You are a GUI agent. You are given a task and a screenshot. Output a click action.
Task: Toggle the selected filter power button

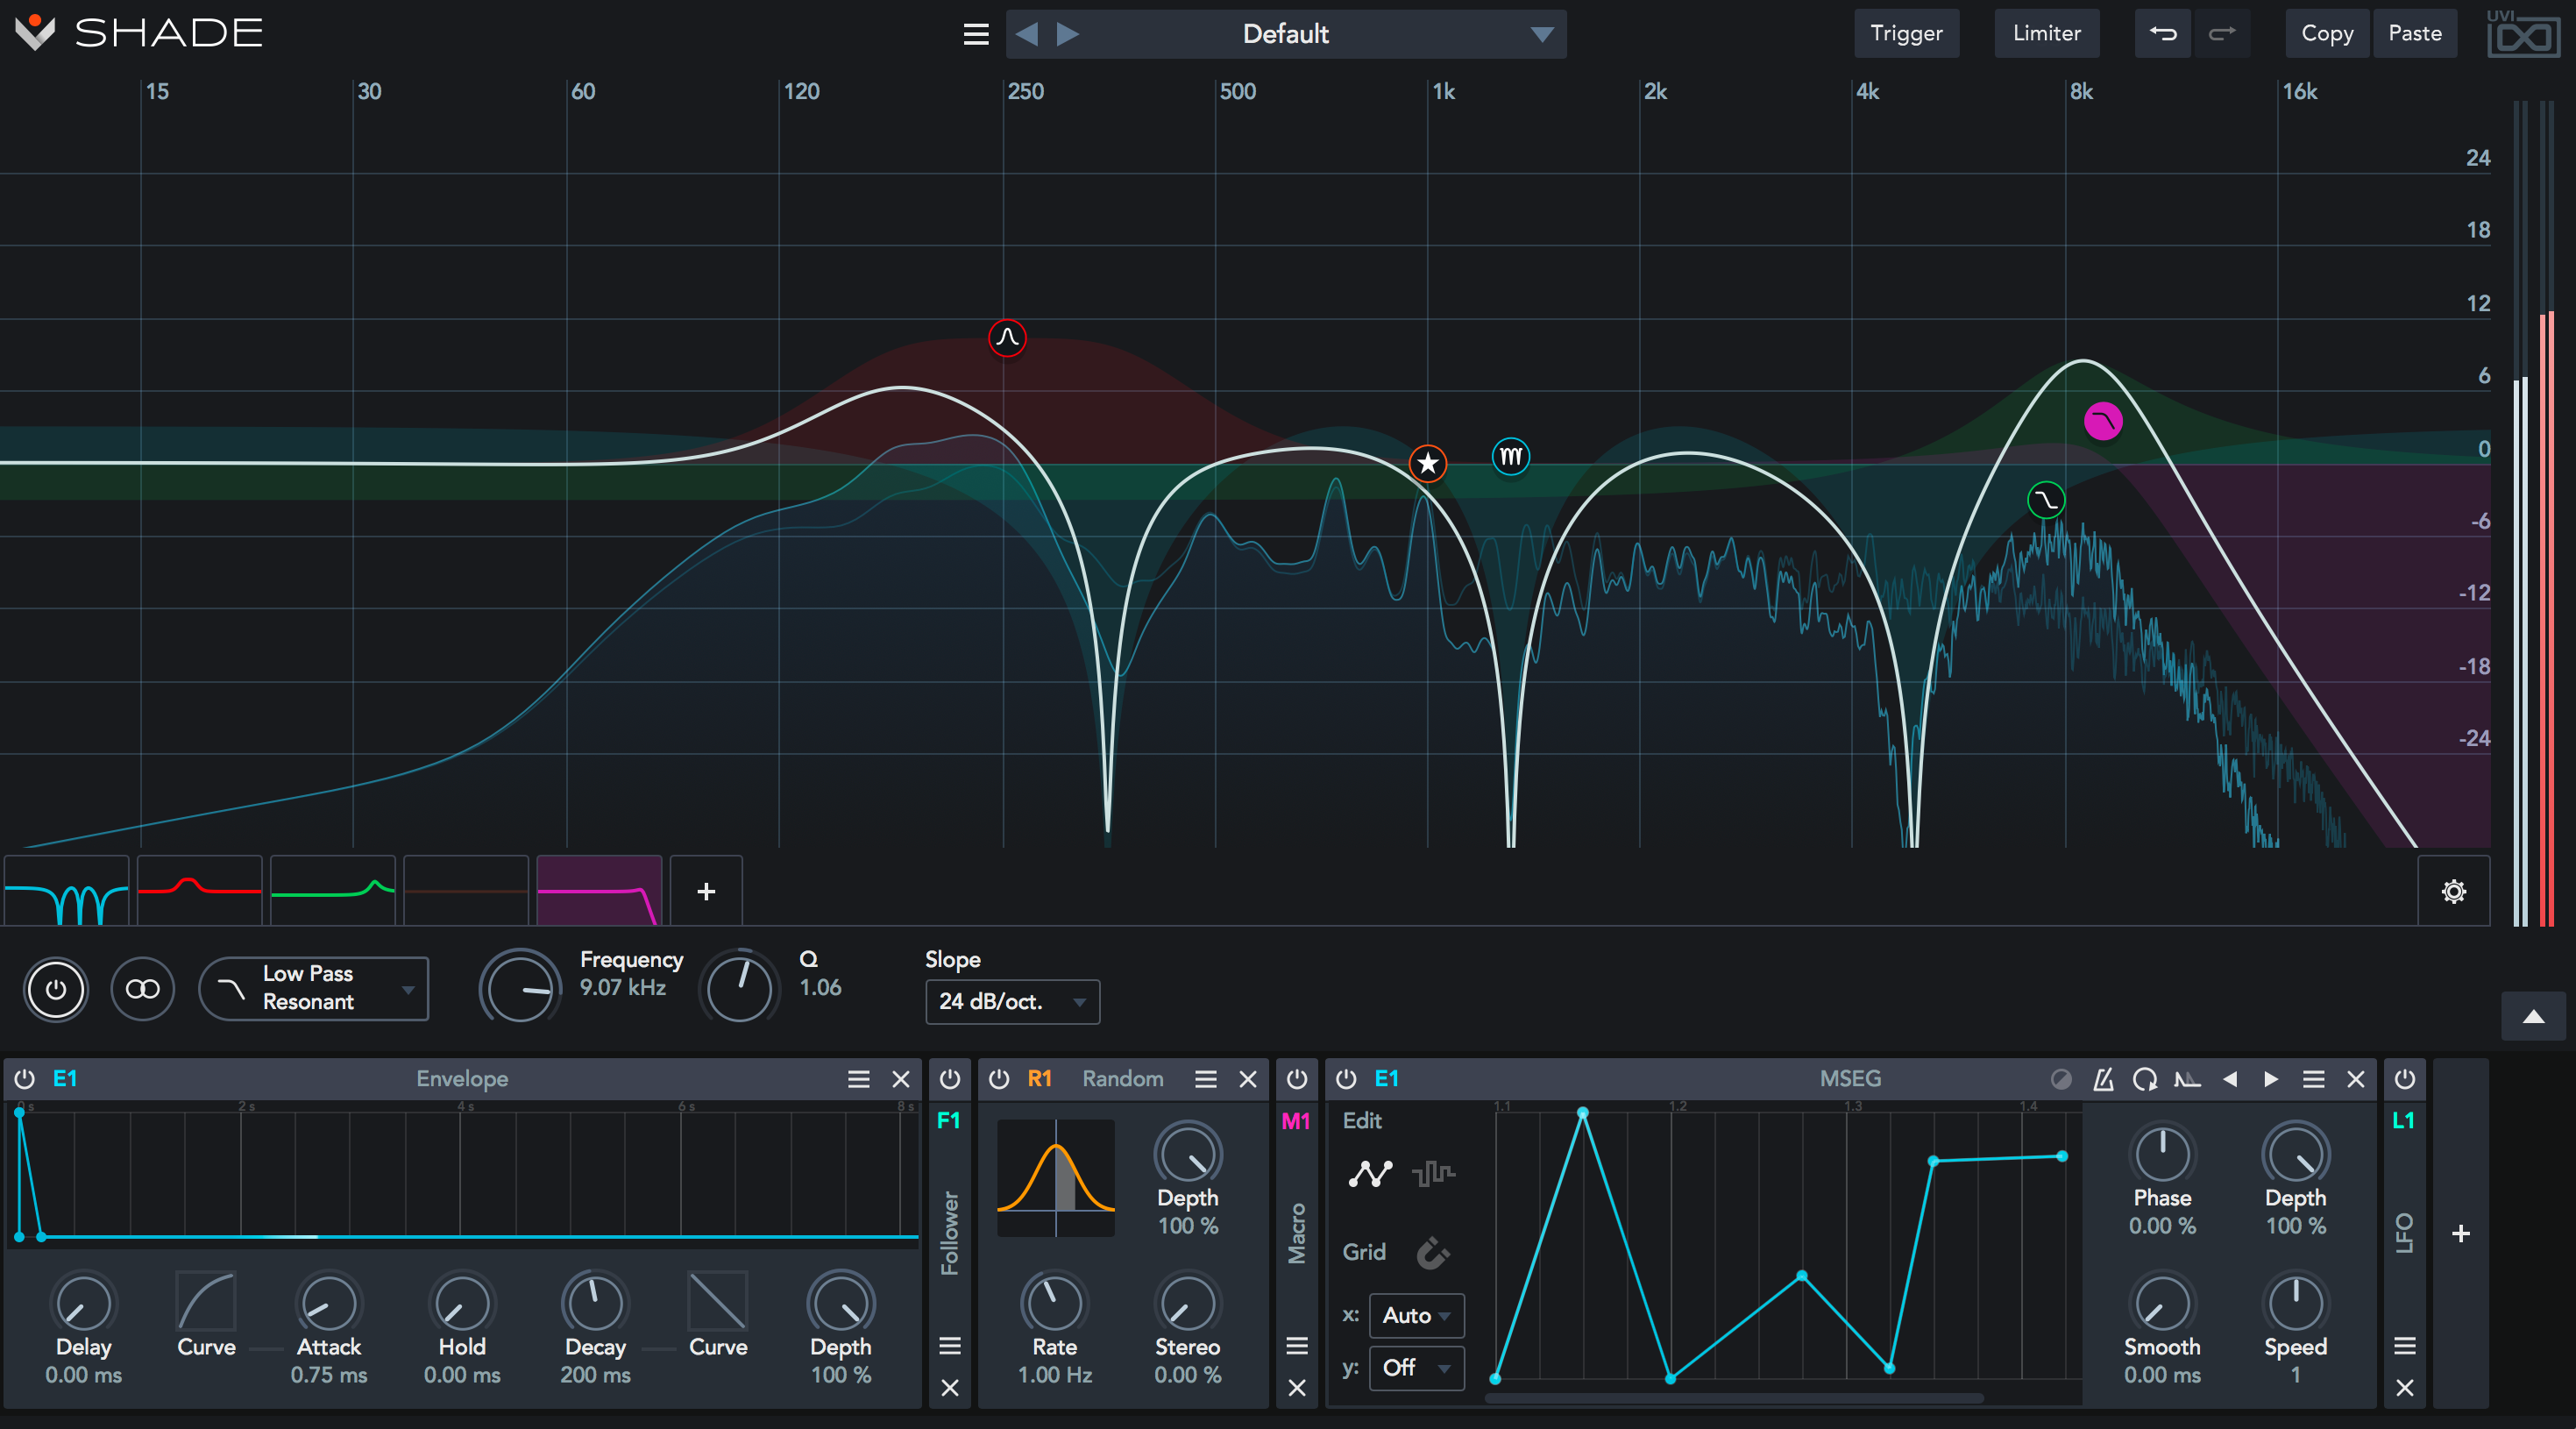click(x=56, y=989)
